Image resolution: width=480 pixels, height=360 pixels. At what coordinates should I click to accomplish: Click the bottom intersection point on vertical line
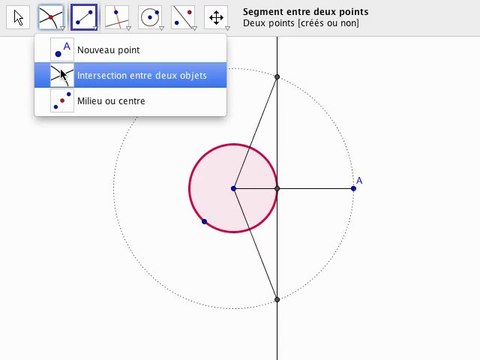click(x=277, y=299)
